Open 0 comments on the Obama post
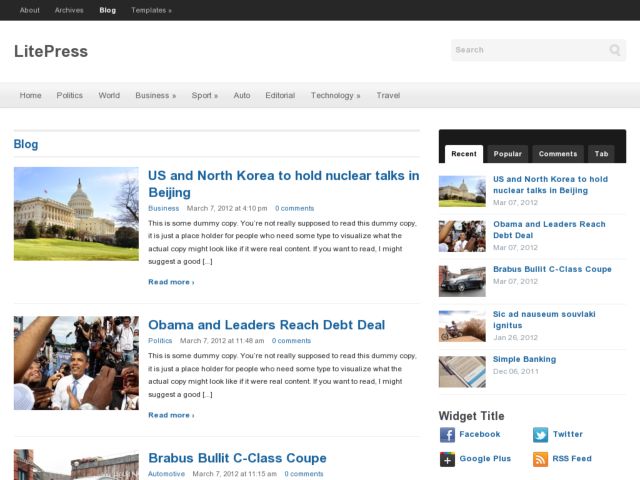This screenshot has width=640, height=480. [x=291, y=341]
